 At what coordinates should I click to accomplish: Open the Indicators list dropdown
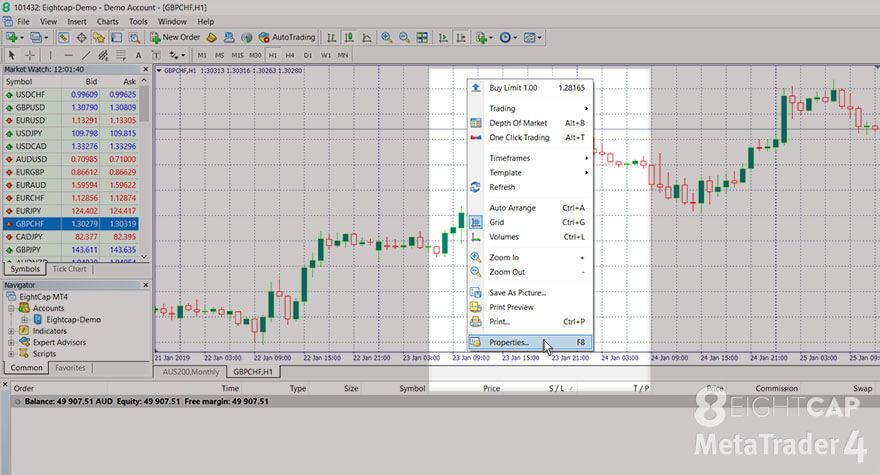click(484, 38)
